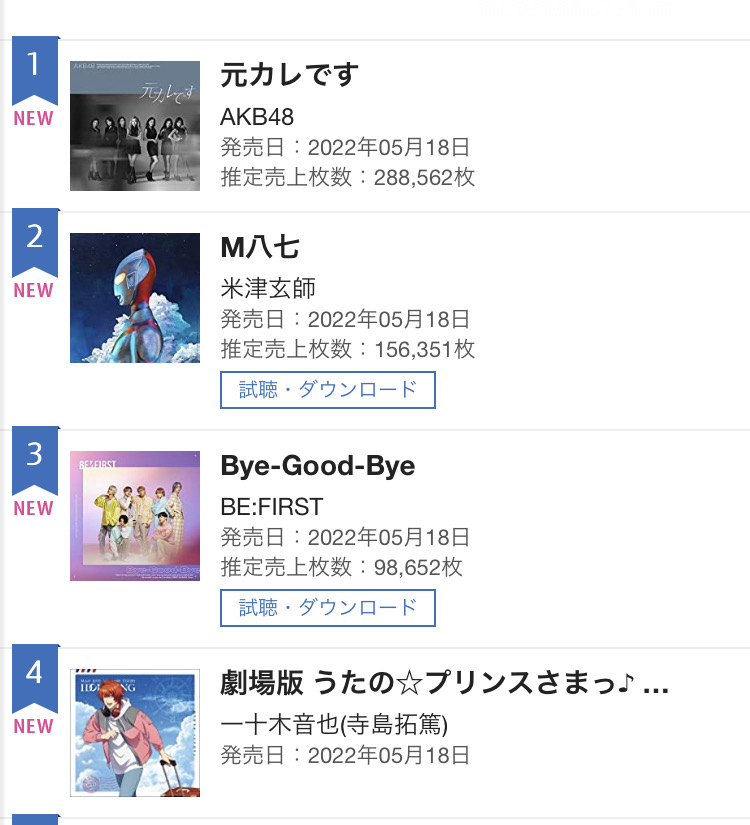Select the artist name 米津玄師
This screenshot has width=750, height=825.
pos(268,289)
